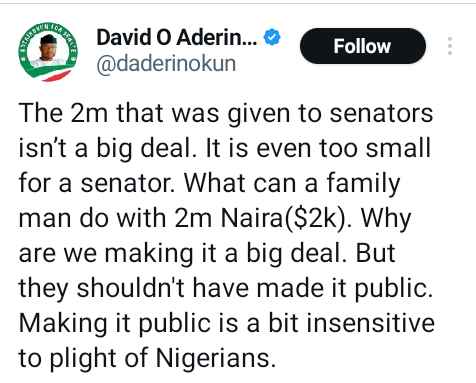Open the display name David O Aderin...
Screen dimensions: 476x383
coord(177,37)
